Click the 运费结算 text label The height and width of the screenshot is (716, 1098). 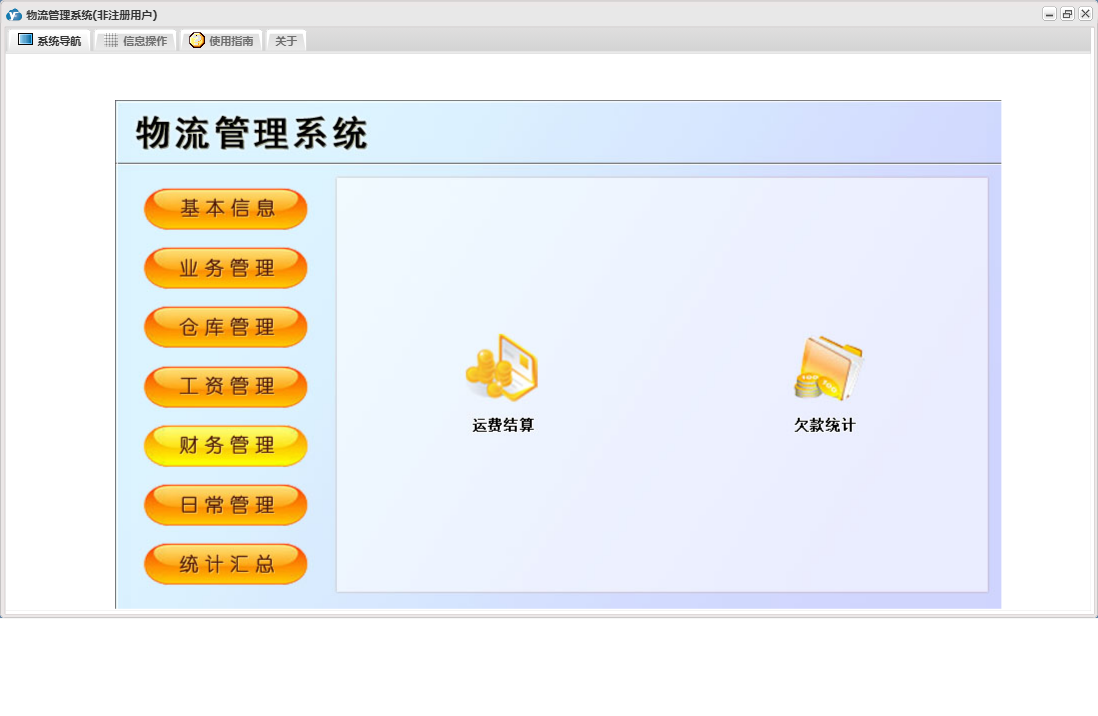tap(503, 426)
